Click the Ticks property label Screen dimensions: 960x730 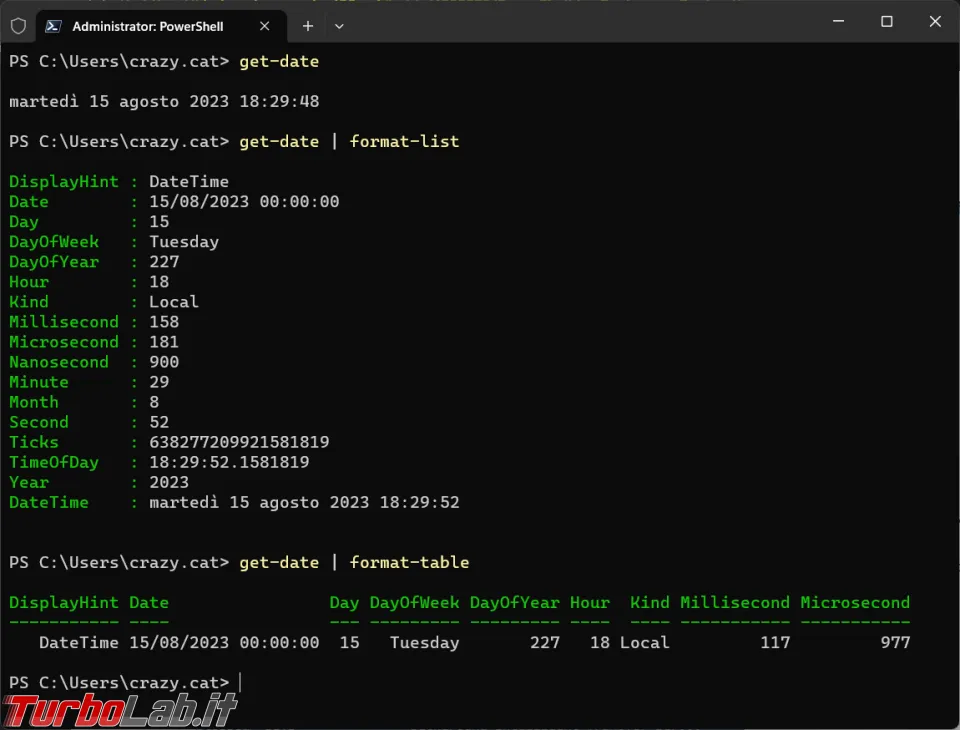[x=34, y=442]
